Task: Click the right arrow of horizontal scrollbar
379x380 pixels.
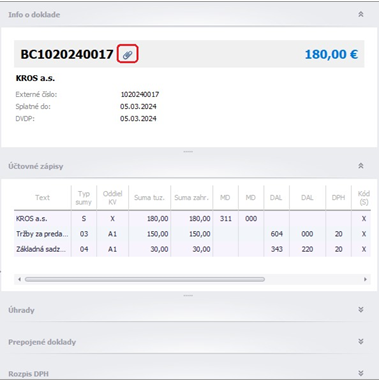Action: (x=365, y=279)
